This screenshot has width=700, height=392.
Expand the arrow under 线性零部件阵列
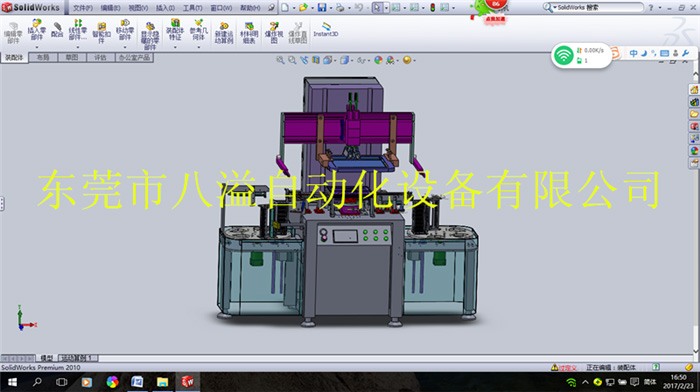(x=78, y=47)
